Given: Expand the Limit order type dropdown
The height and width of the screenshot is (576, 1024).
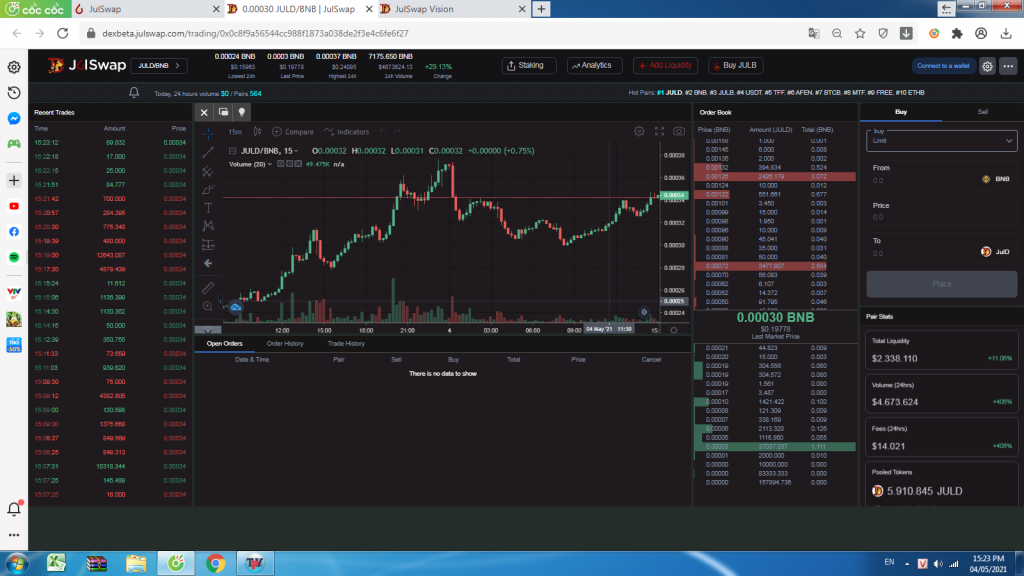Looking at the screenshot, I should tap(942, 142).
